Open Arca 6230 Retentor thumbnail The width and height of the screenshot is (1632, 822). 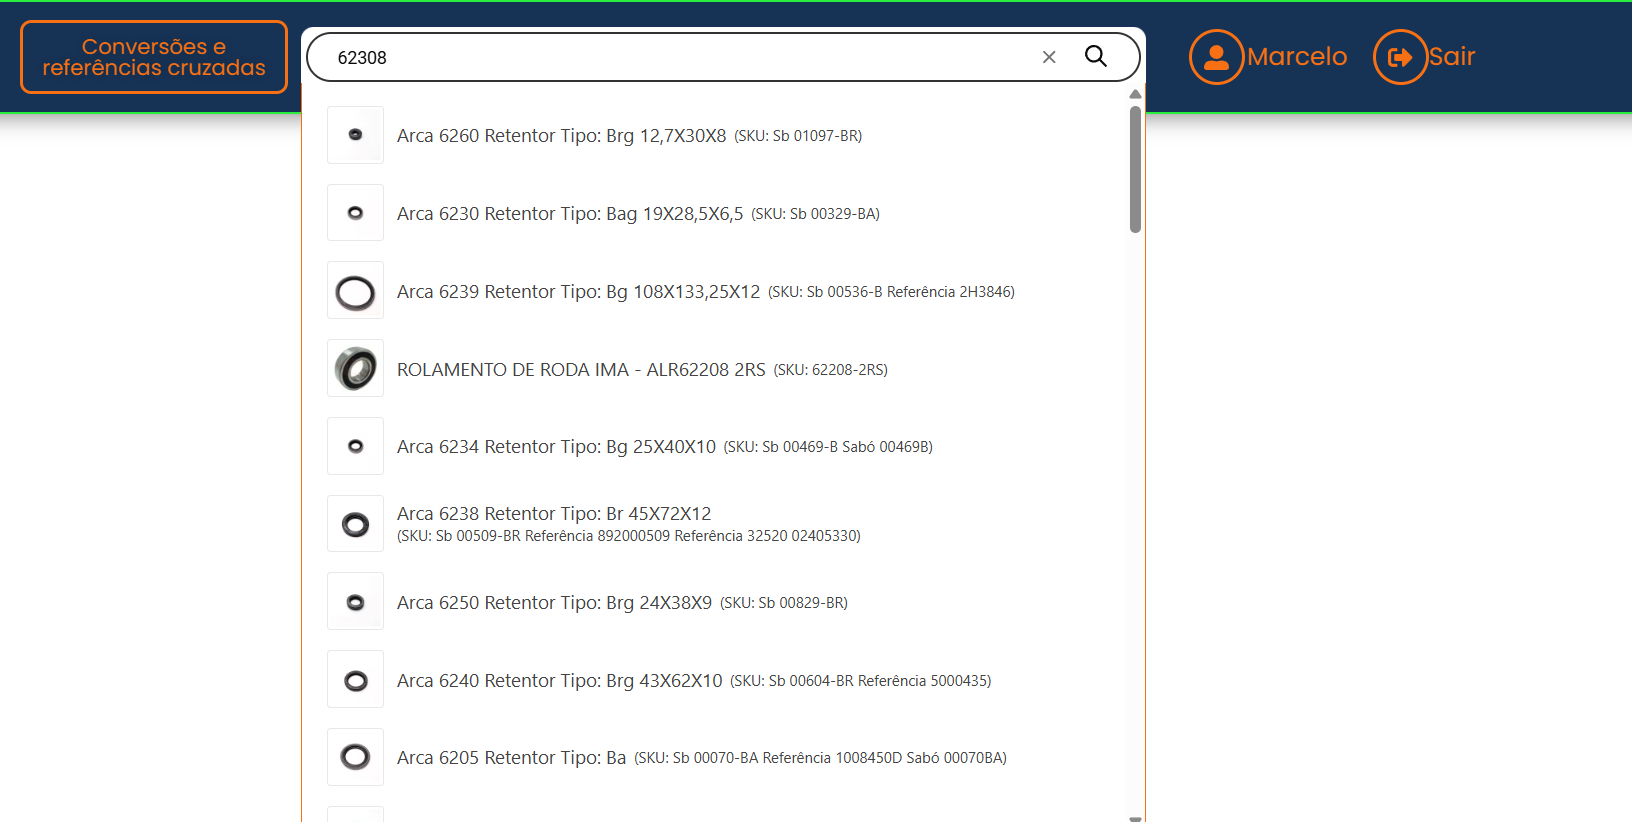(x=355, y=213)
